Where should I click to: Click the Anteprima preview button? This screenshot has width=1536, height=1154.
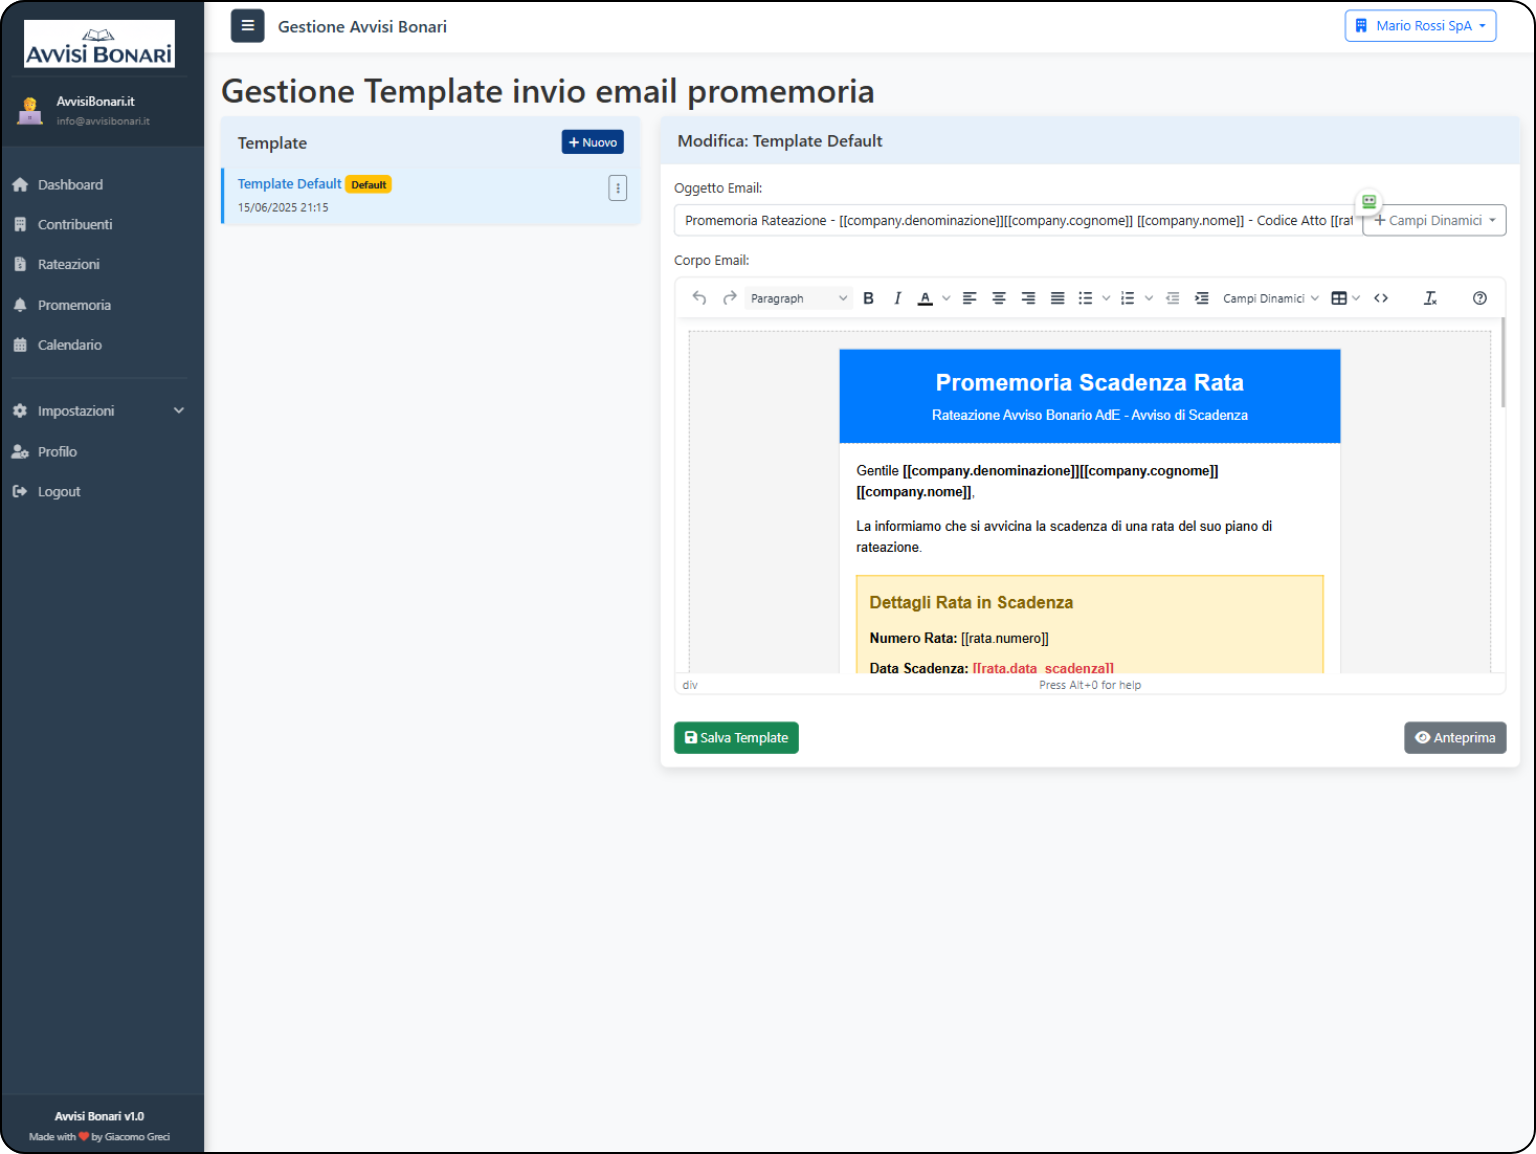point(1455,738)
